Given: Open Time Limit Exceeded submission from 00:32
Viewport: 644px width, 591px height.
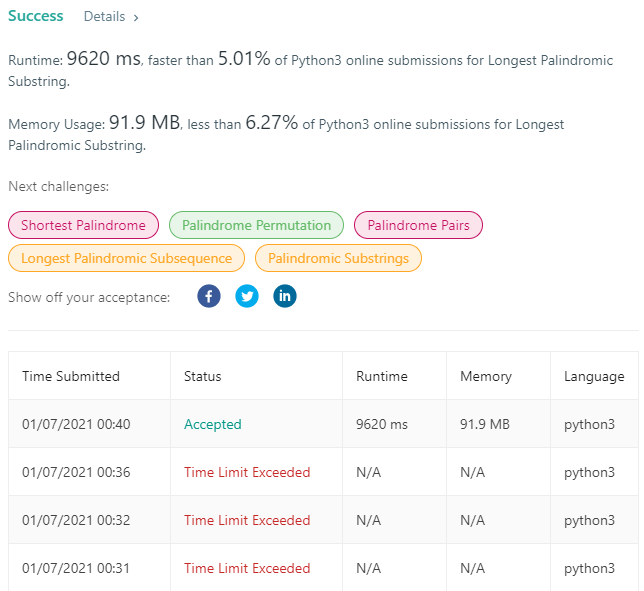Looking at the screenshot, I should point(247,520).
